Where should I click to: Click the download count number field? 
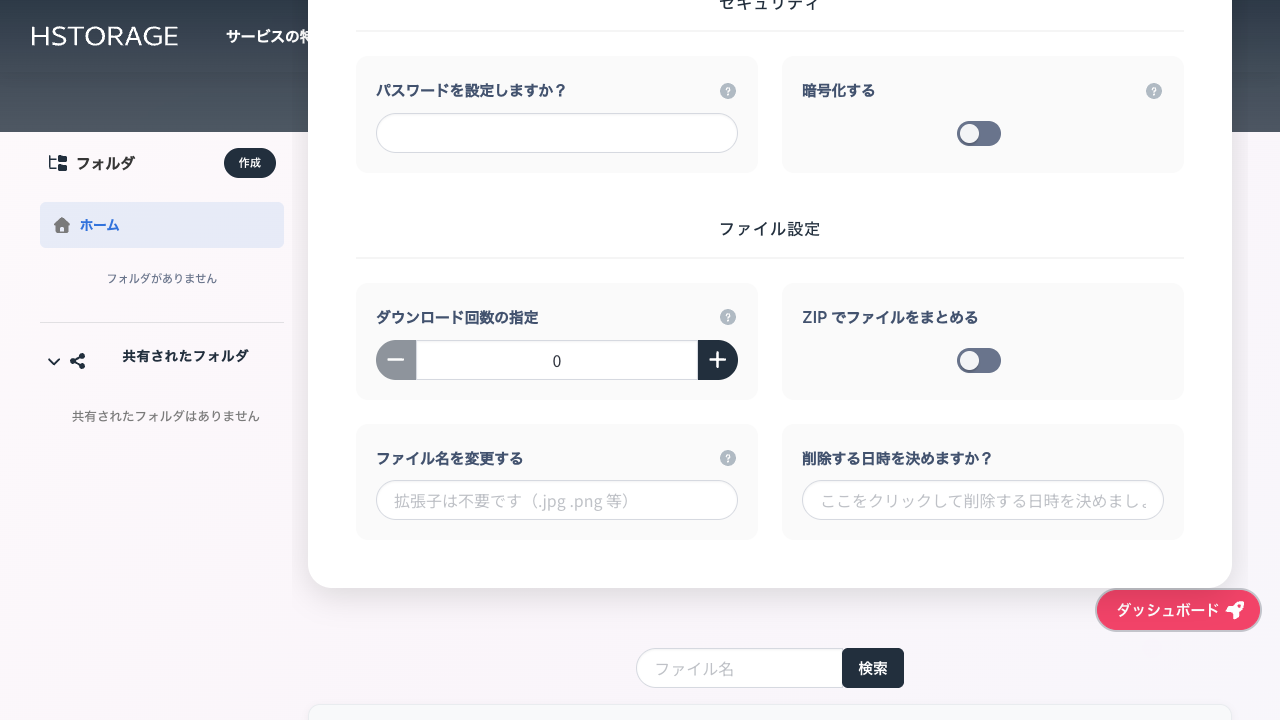click(x=557, y=360)
